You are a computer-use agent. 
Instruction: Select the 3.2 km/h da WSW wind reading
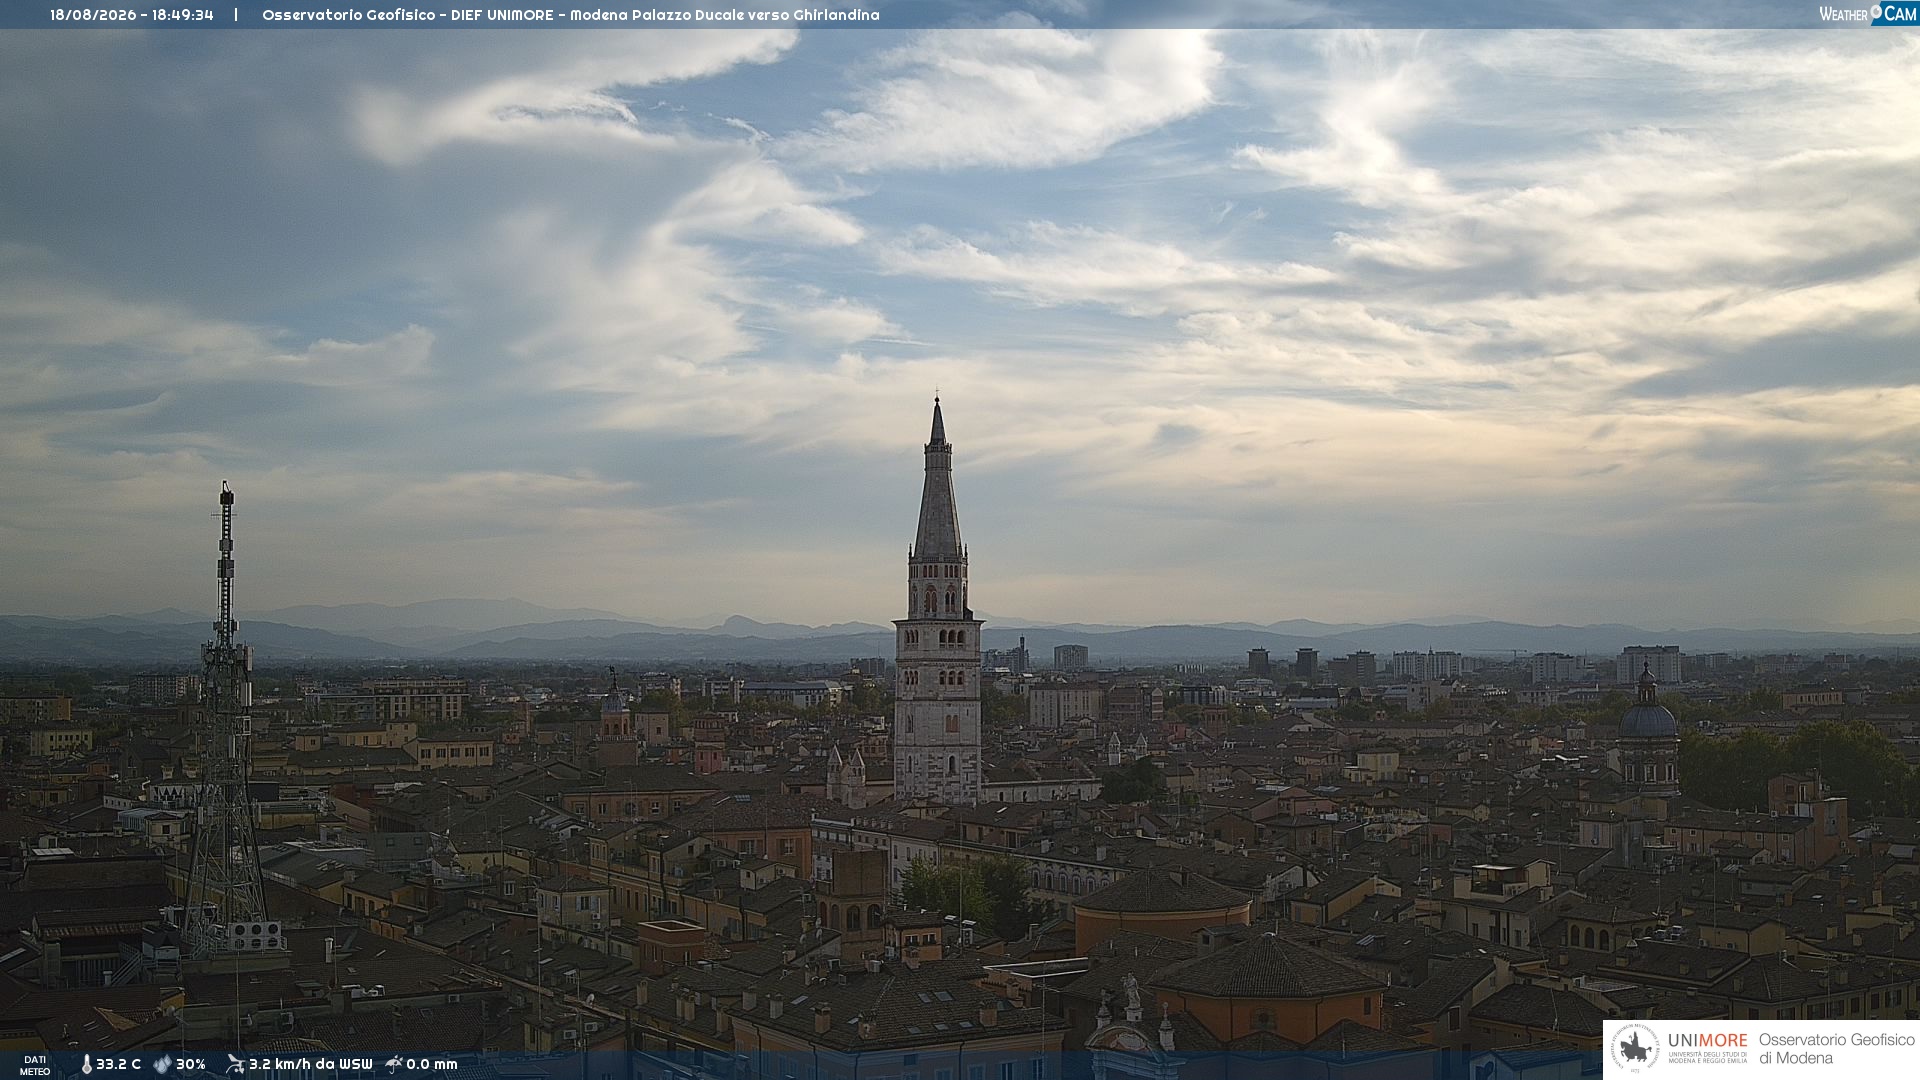point(310,1064)
